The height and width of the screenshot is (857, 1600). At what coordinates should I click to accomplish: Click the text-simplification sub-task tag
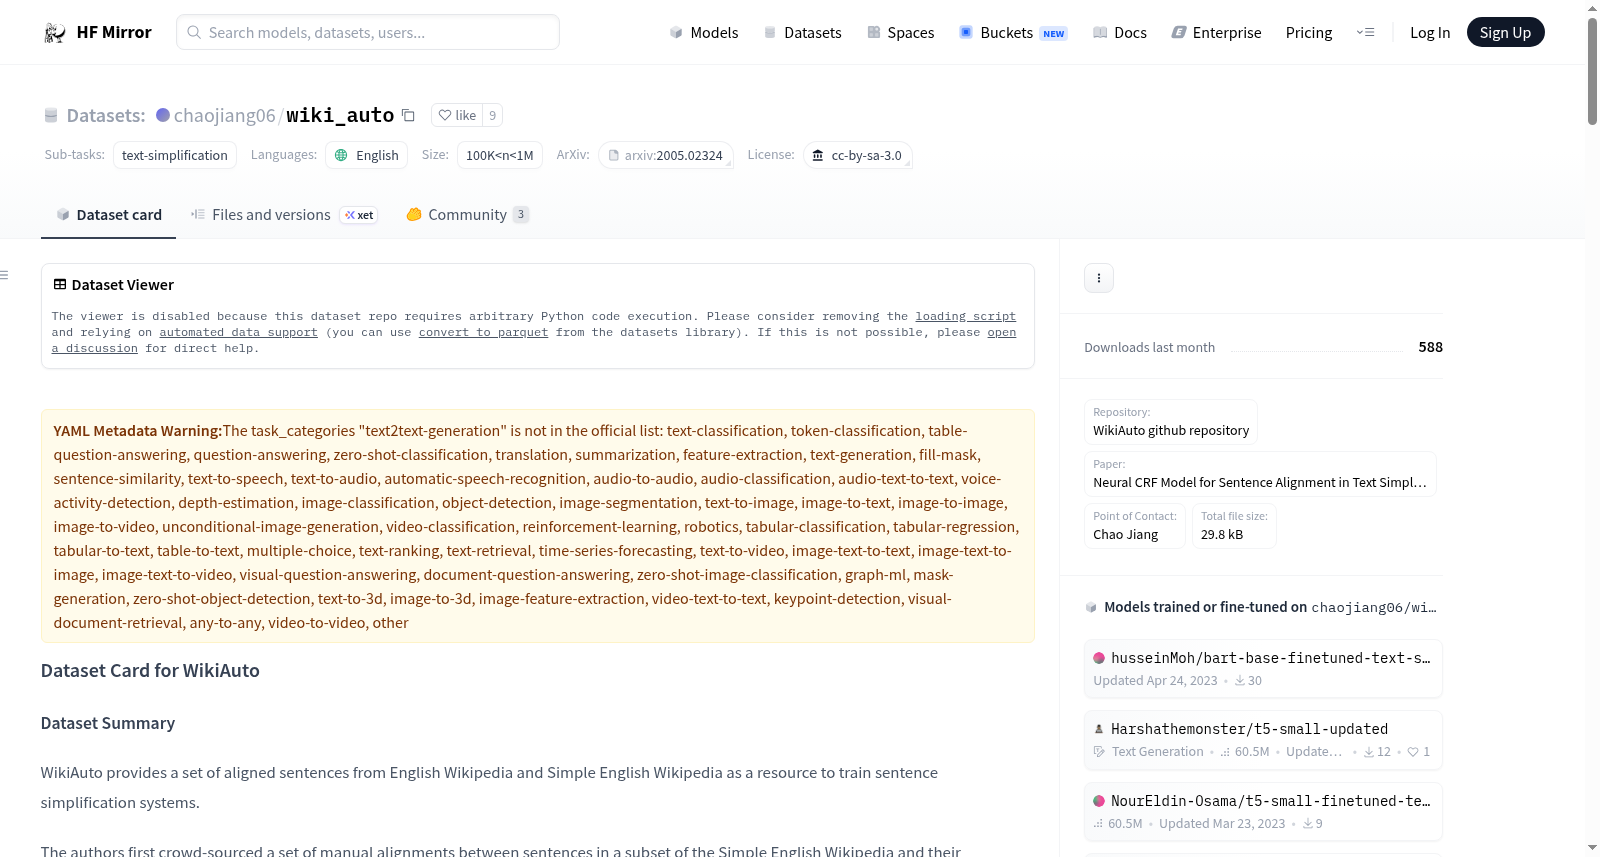175,155
